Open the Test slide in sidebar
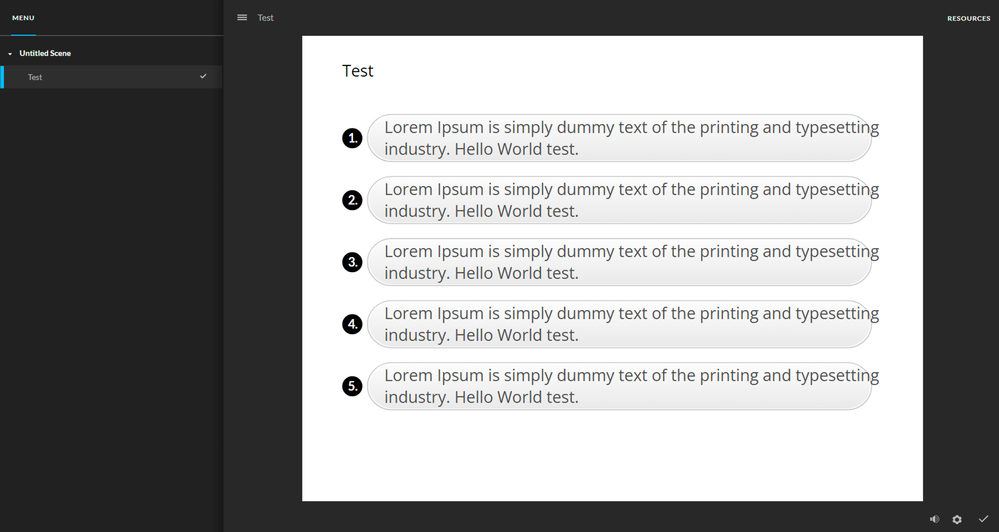The width and height of the screenshot is (999, 532). [x=35, y=77]
